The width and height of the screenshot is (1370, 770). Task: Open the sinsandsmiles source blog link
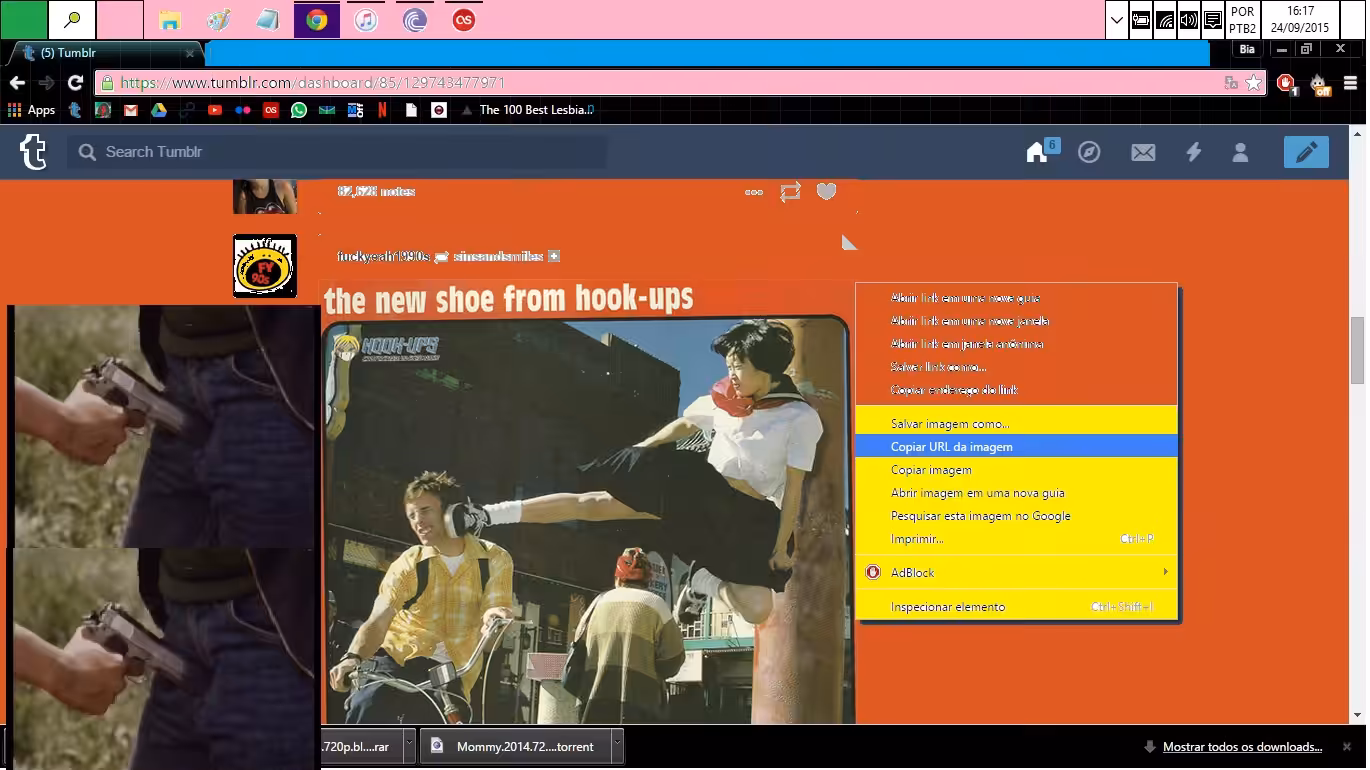tap(498, 256)
